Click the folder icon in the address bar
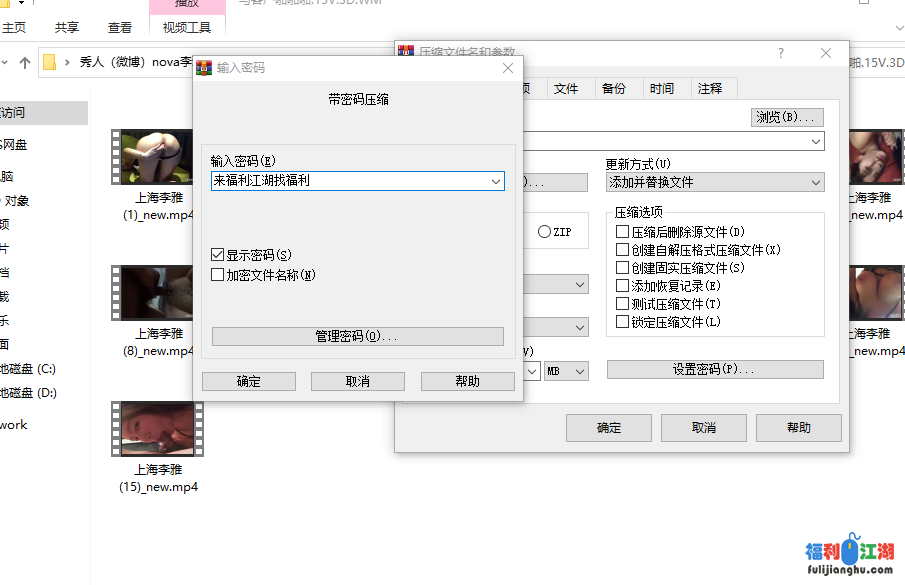The image size is (905, 585). [50, 62]
